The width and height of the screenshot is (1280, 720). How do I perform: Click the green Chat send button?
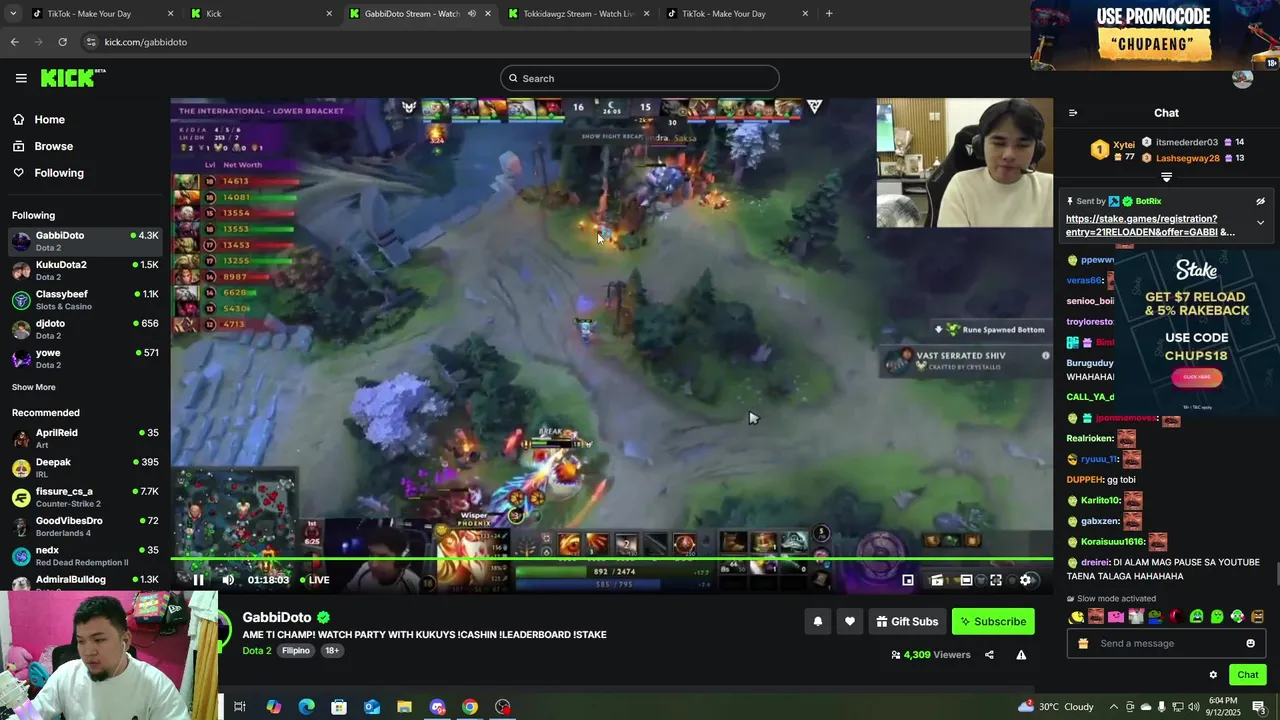pos(1247,675)
